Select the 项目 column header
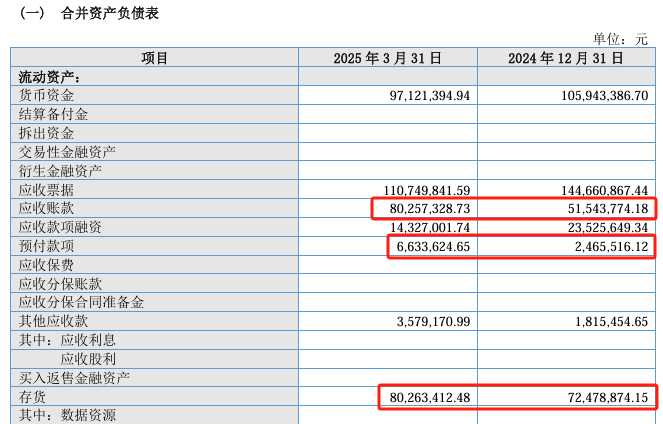663x424 pixels. [154, 58]
